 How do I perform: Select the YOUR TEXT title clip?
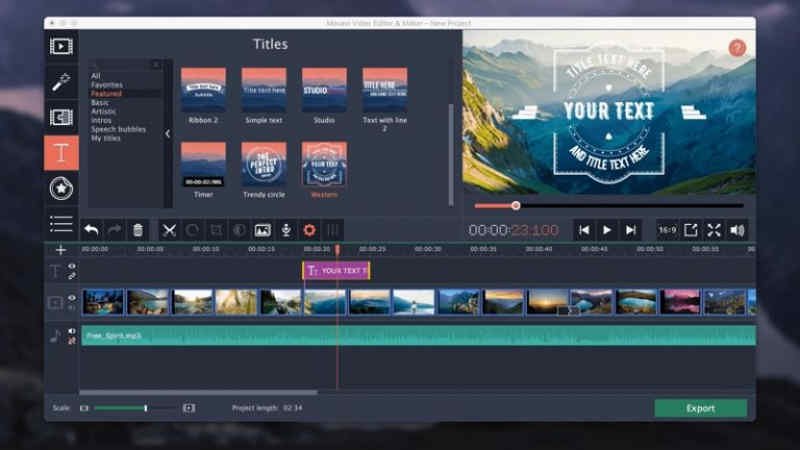coord(337,270)
